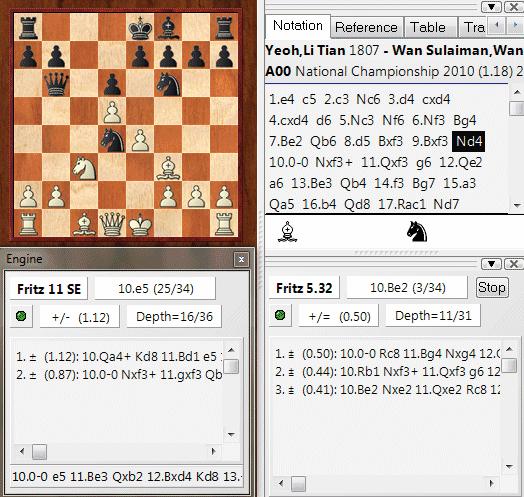524x497 pixels.
Task: Click Fritz 5.32 evaluation +/= (0.50)
Action: click(x=339, y=316)
